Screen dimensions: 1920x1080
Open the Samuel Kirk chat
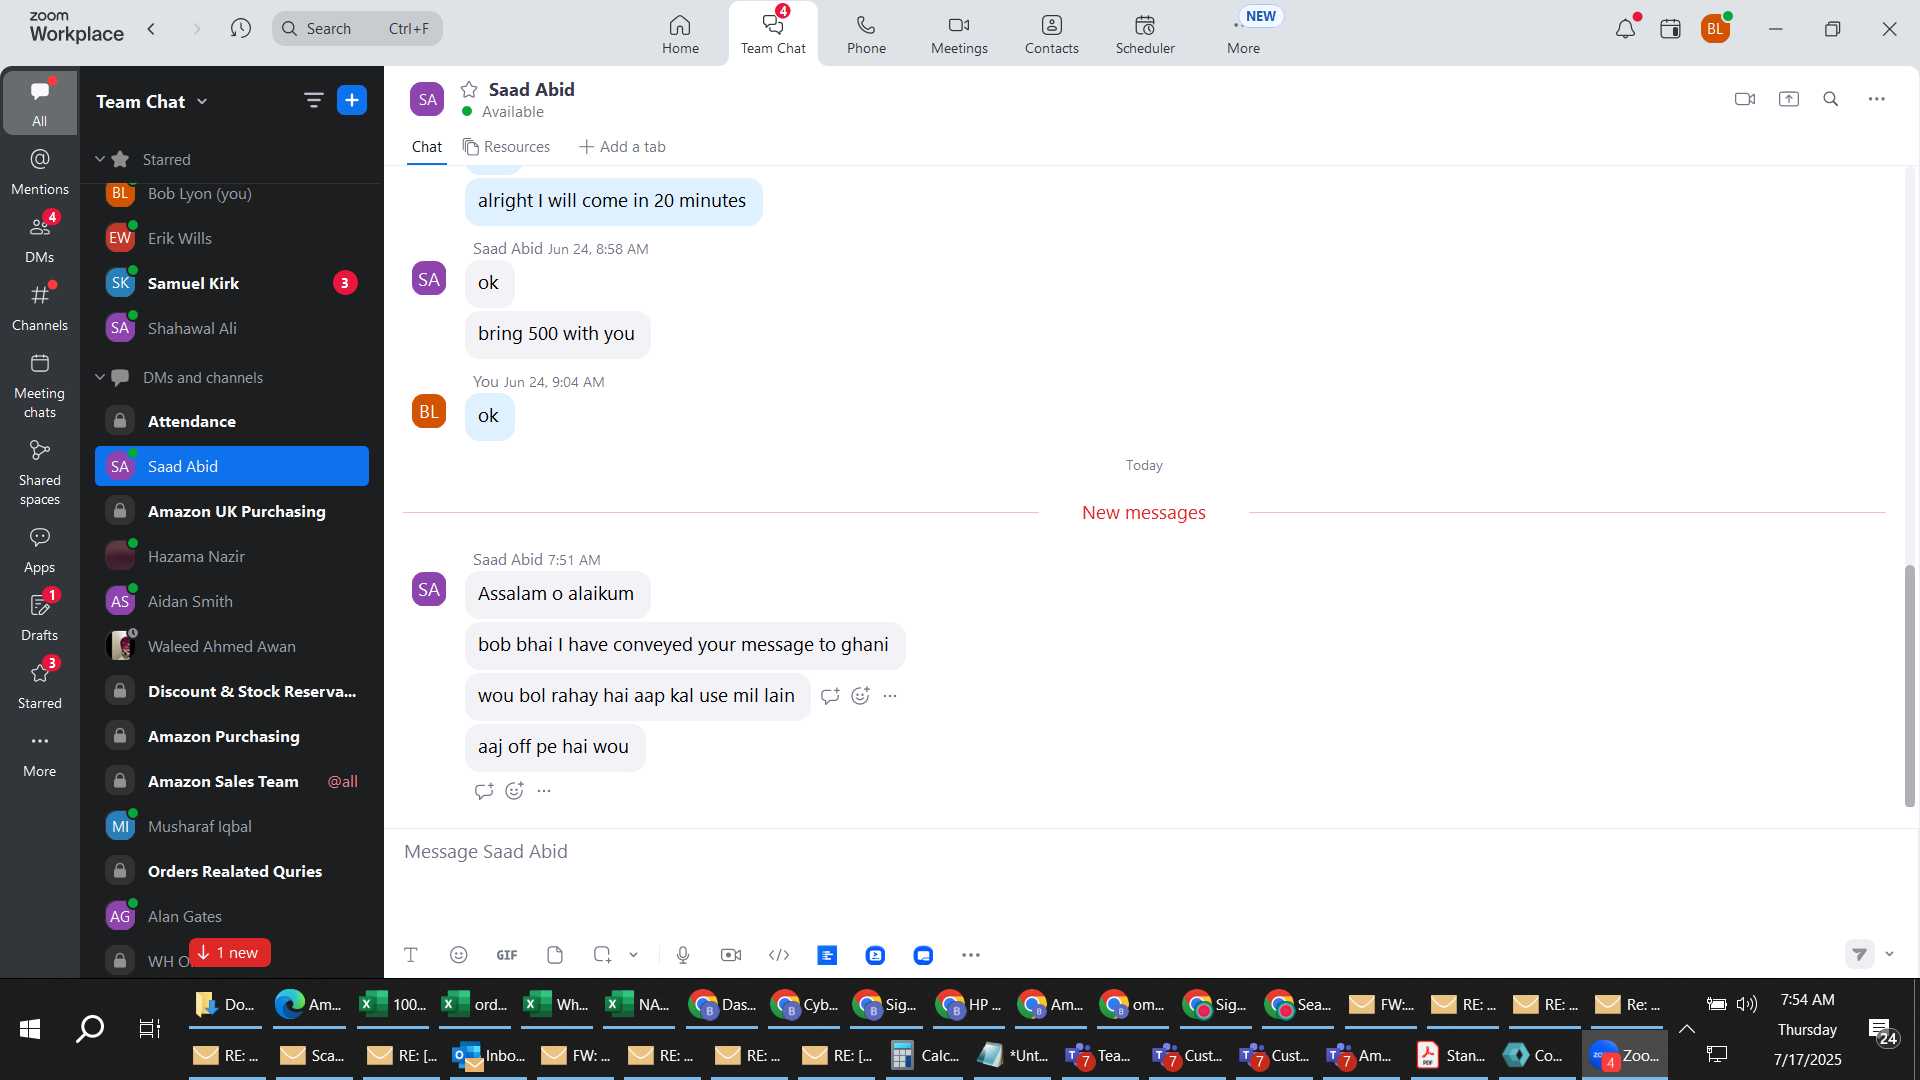[232, 283]
